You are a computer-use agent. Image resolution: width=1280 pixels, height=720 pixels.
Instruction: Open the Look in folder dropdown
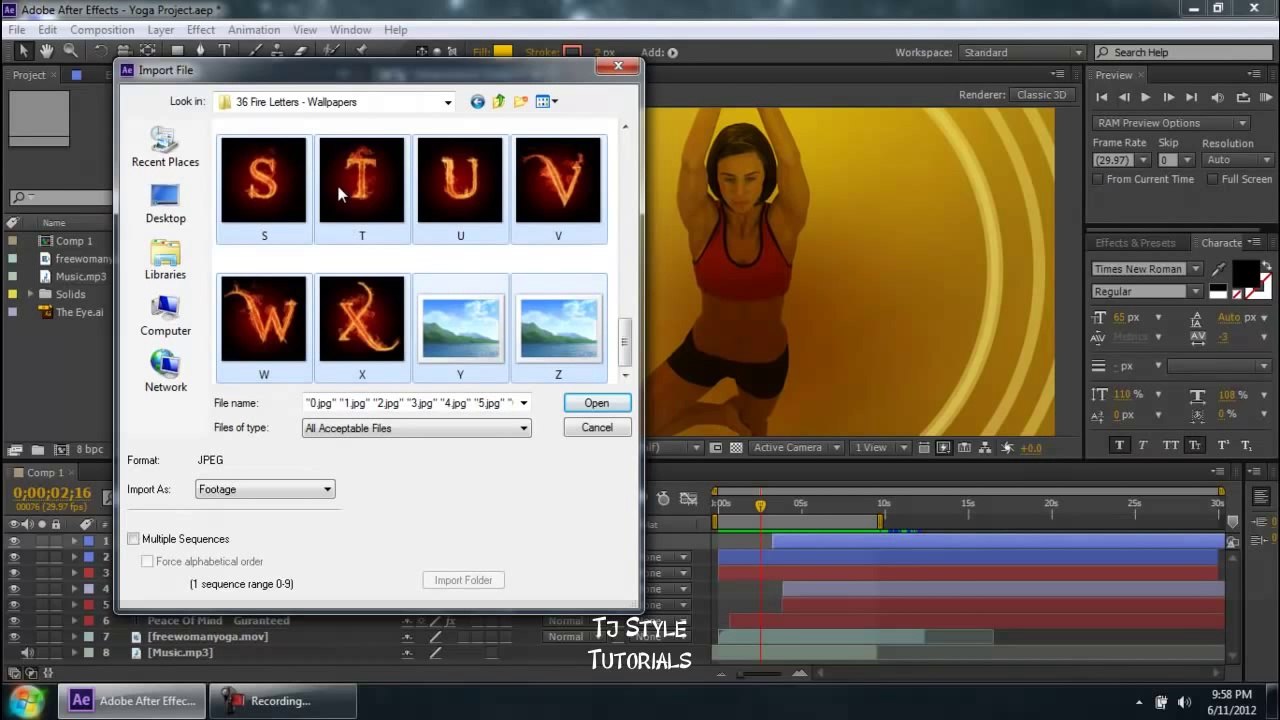pyautogui.click(x=448, y=102)
